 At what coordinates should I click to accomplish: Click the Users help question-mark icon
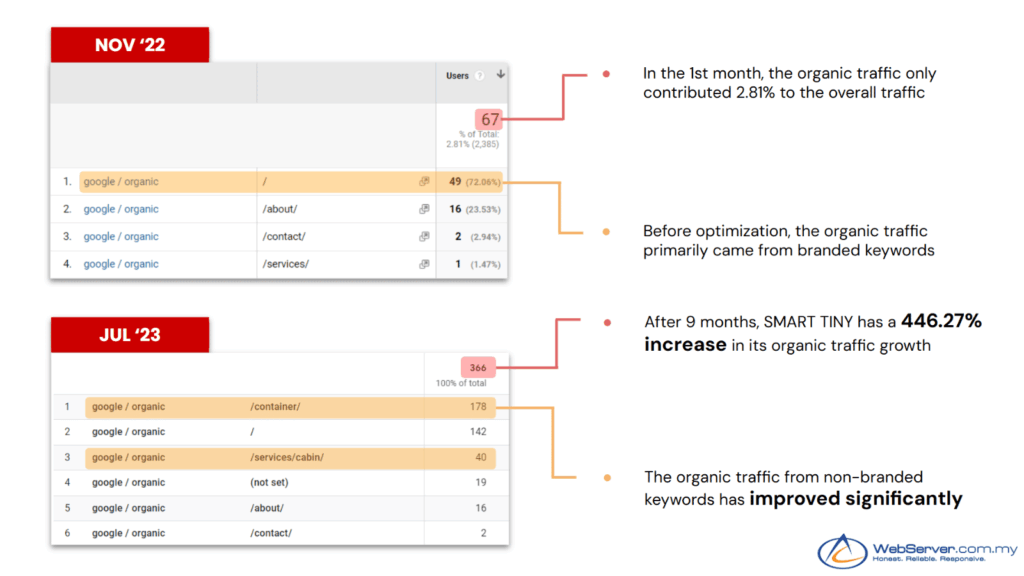(x=480, y=76)
